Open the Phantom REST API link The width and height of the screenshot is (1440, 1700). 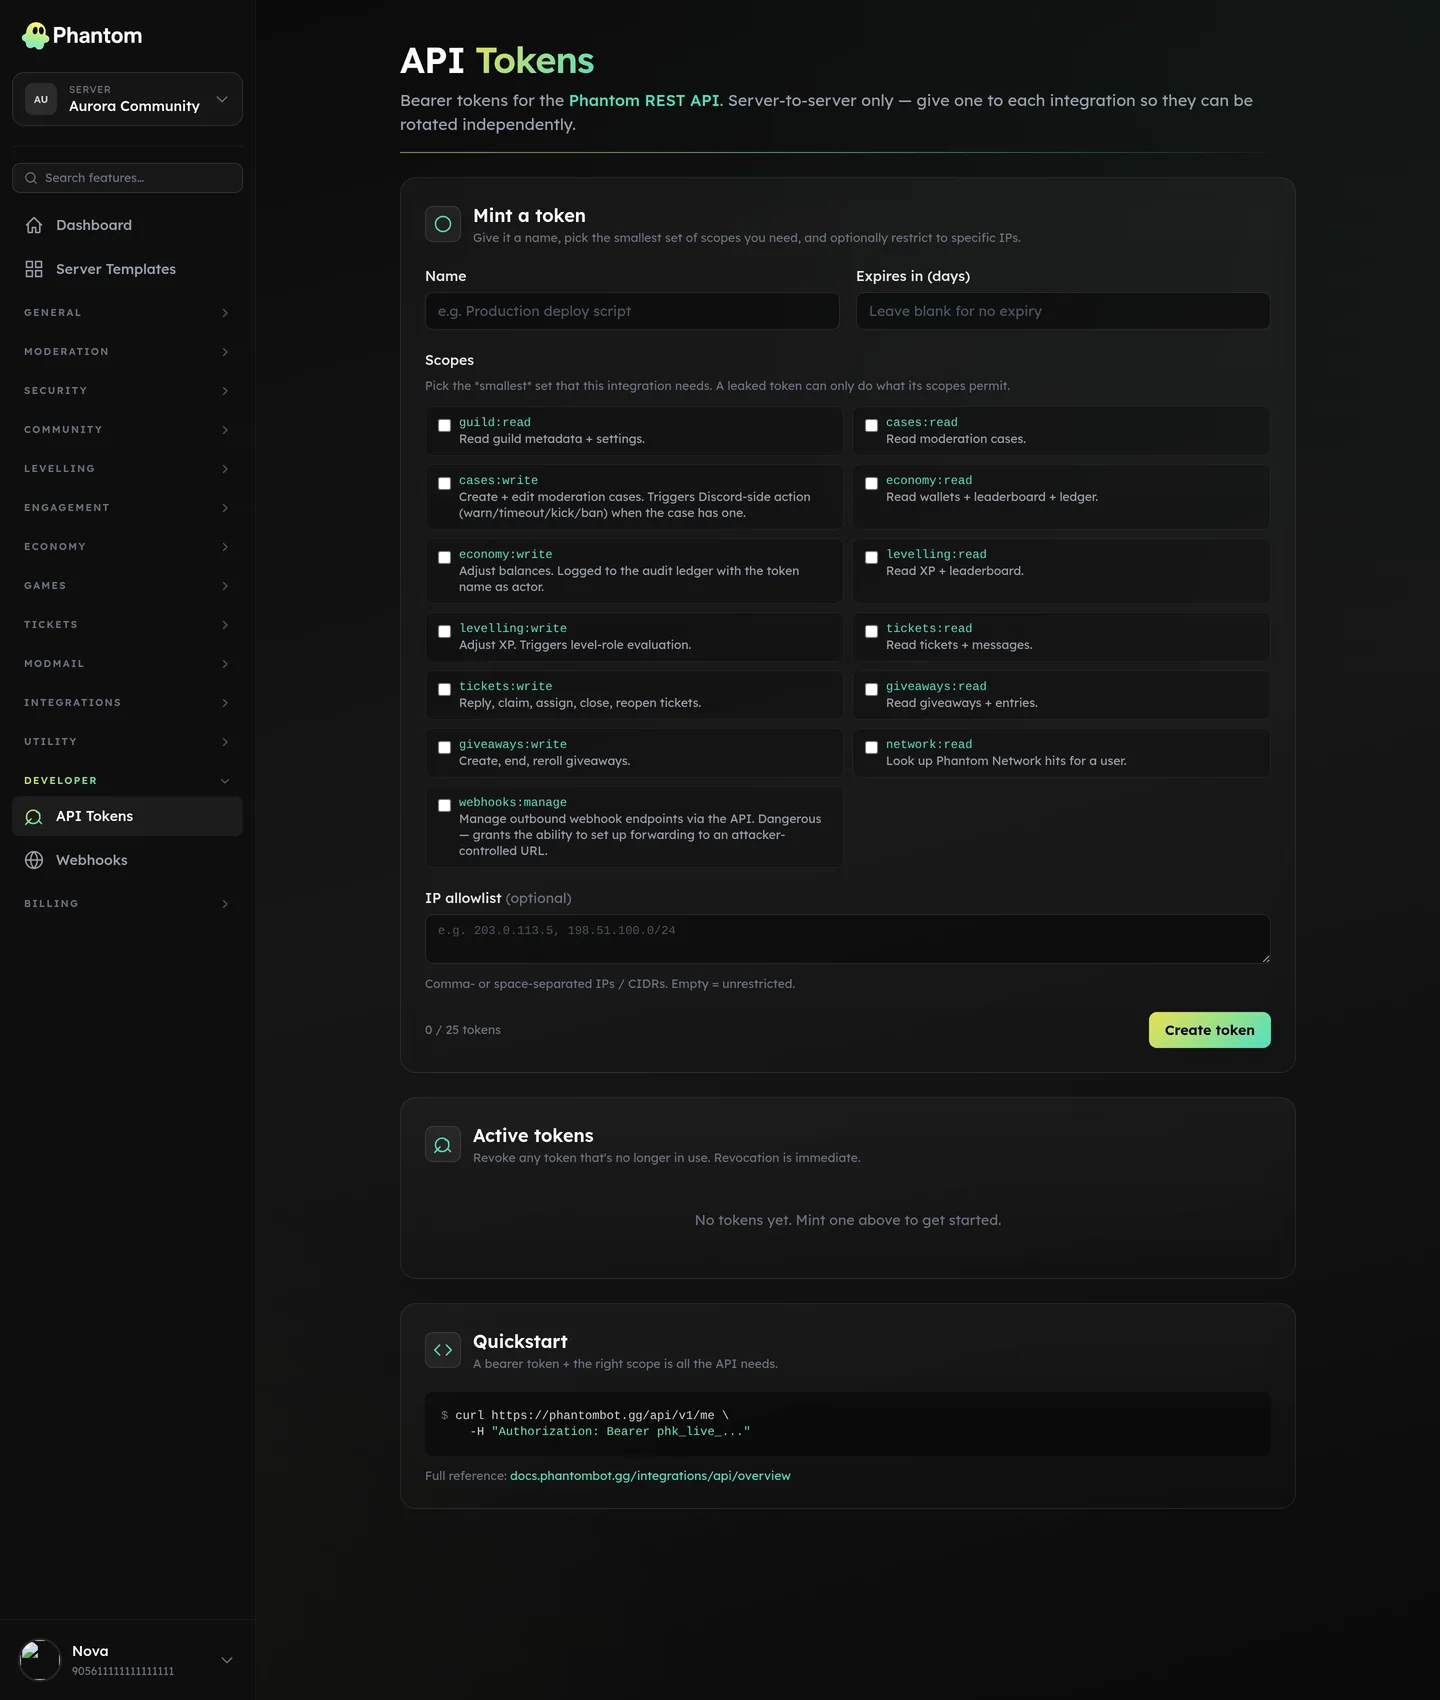click(x=644, y=101)
